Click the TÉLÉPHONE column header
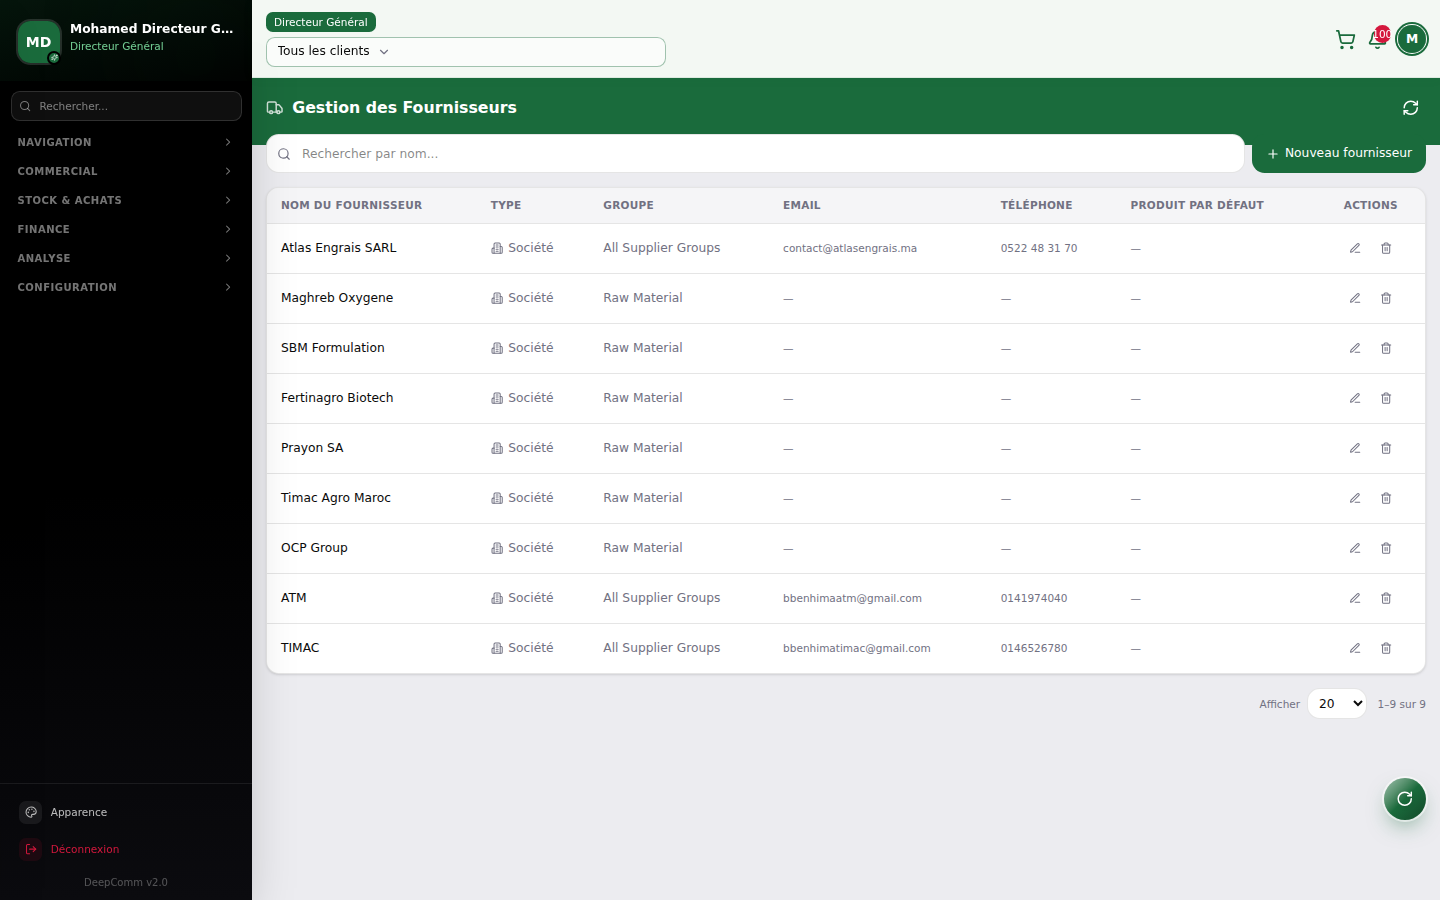Image resolution: width=1440 pixels, height=900 pixels. (1036, 205)
